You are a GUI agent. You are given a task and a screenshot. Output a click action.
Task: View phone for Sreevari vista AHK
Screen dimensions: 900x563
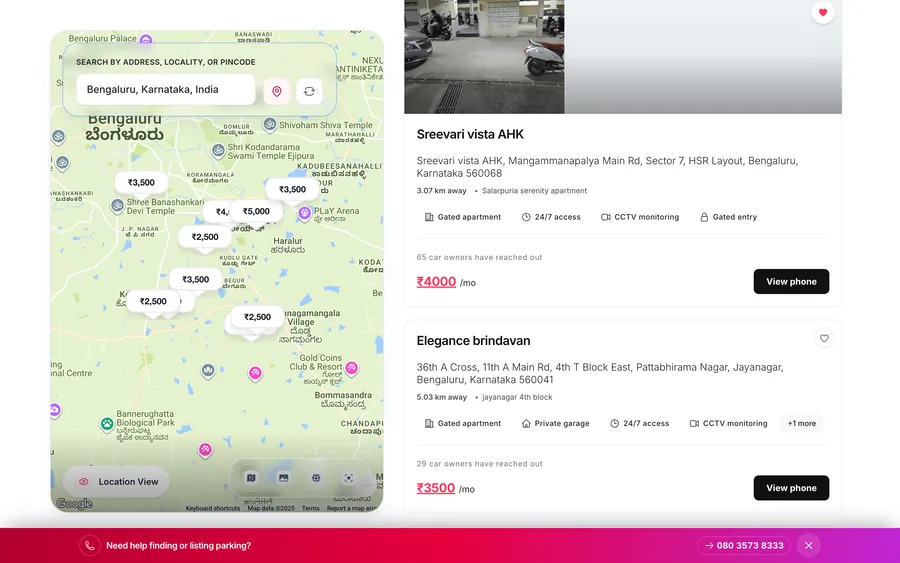pos(791,281)
